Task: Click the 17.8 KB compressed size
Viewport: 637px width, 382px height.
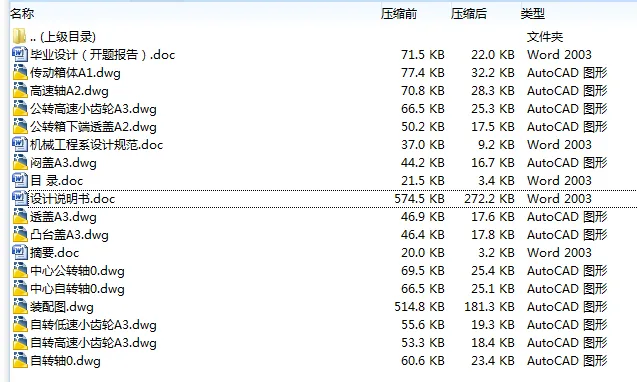Action: (493, 234)
